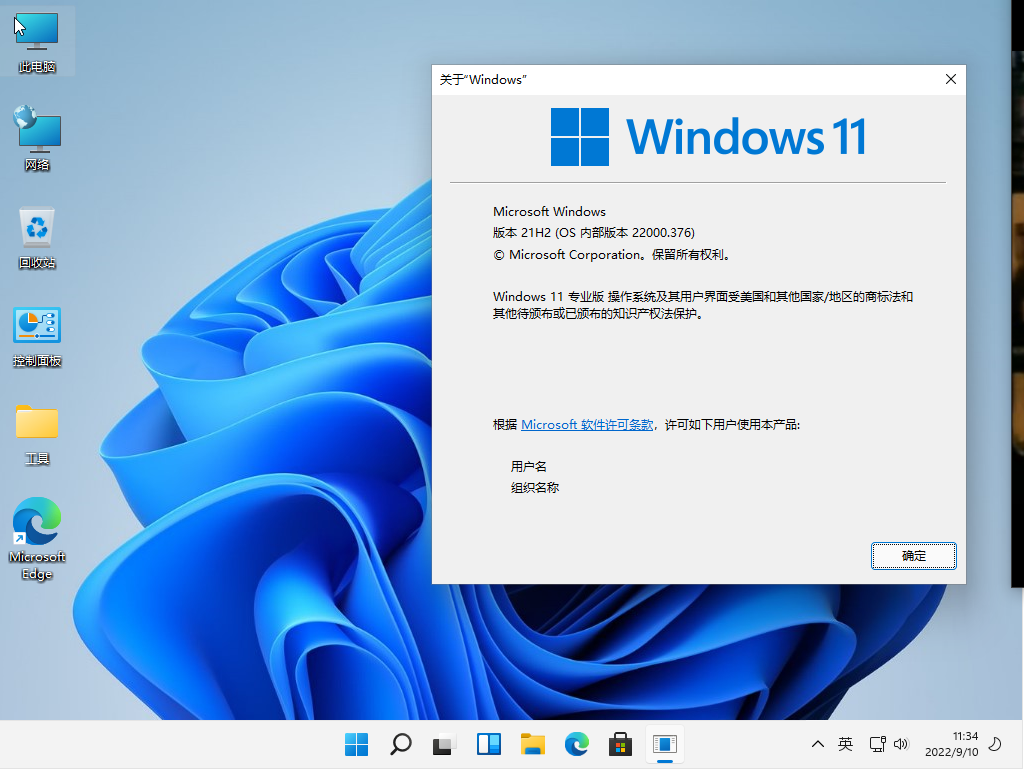Image resolution: width=1024 pixels, height=770 pixels.
Task: Launch File Explorer from taskbar
Action: (532, 744)
